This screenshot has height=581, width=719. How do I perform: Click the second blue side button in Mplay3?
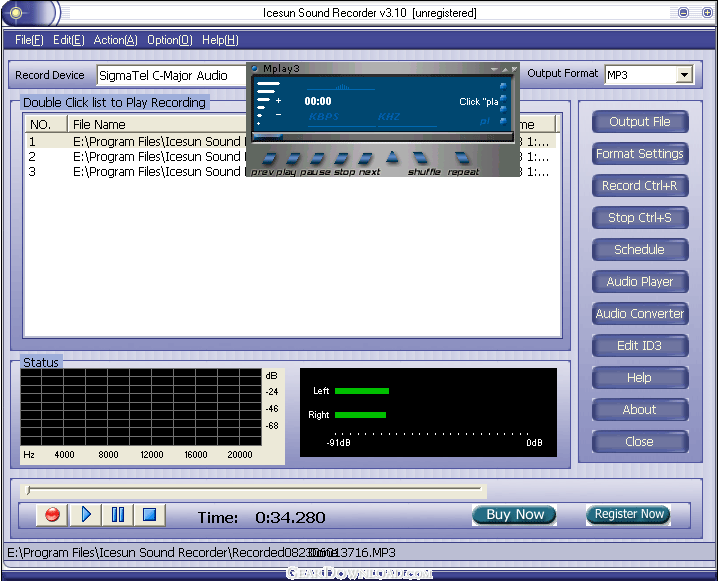[x=503, y=98]
